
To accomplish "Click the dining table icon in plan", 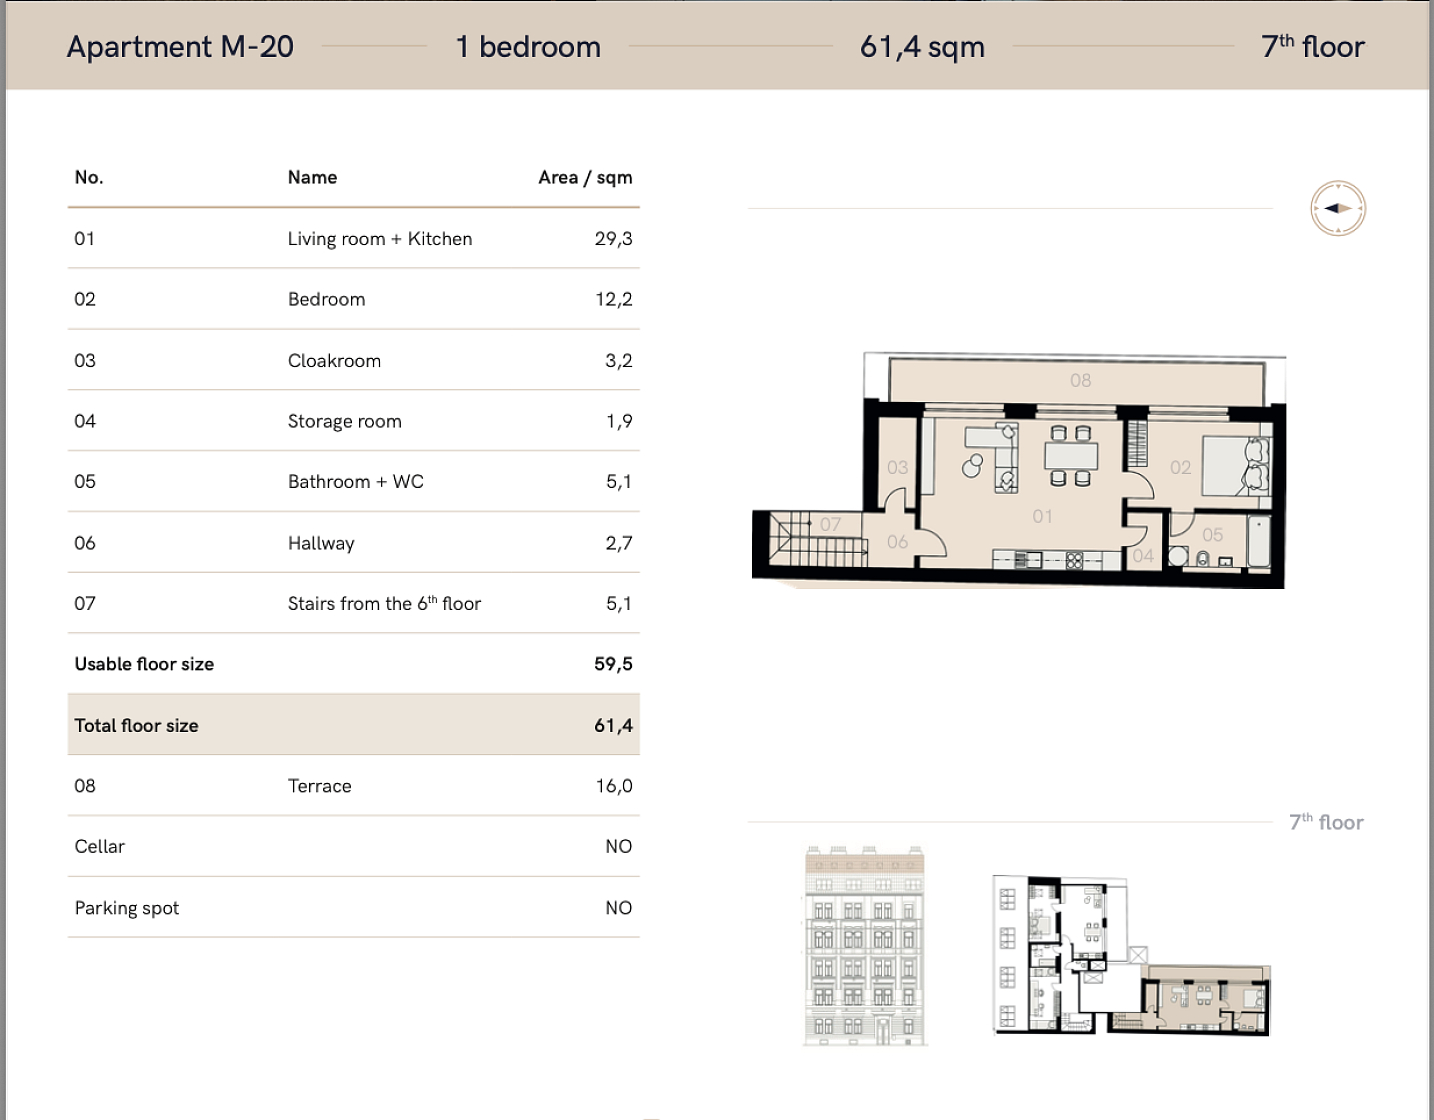I will click(x=1070, y=456).
